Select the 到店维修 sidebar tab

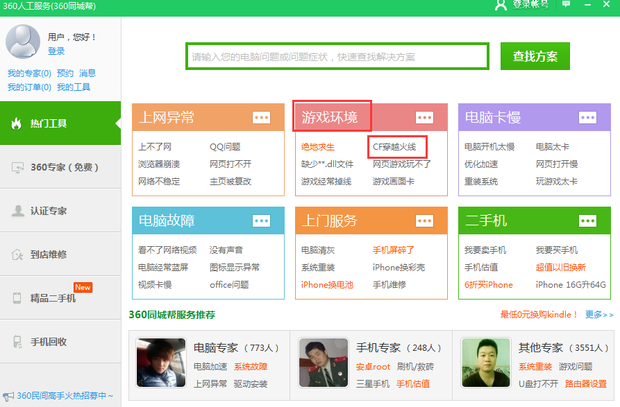click(x=60, y=254)
